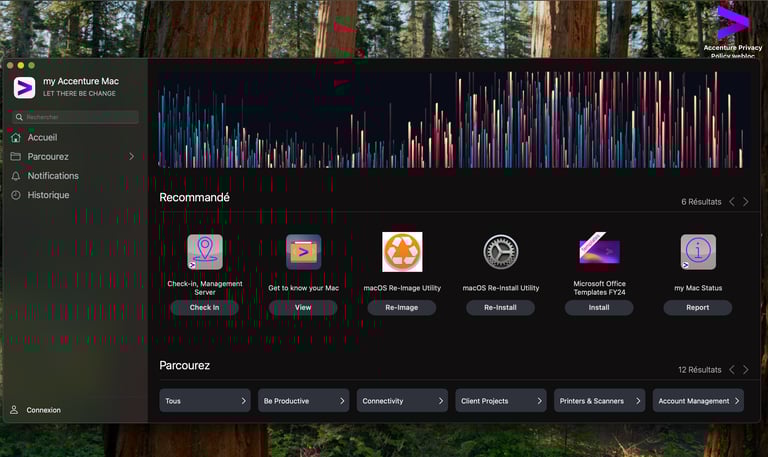
Task: Click the 6 Résultats label
Action: coord(701,202)
